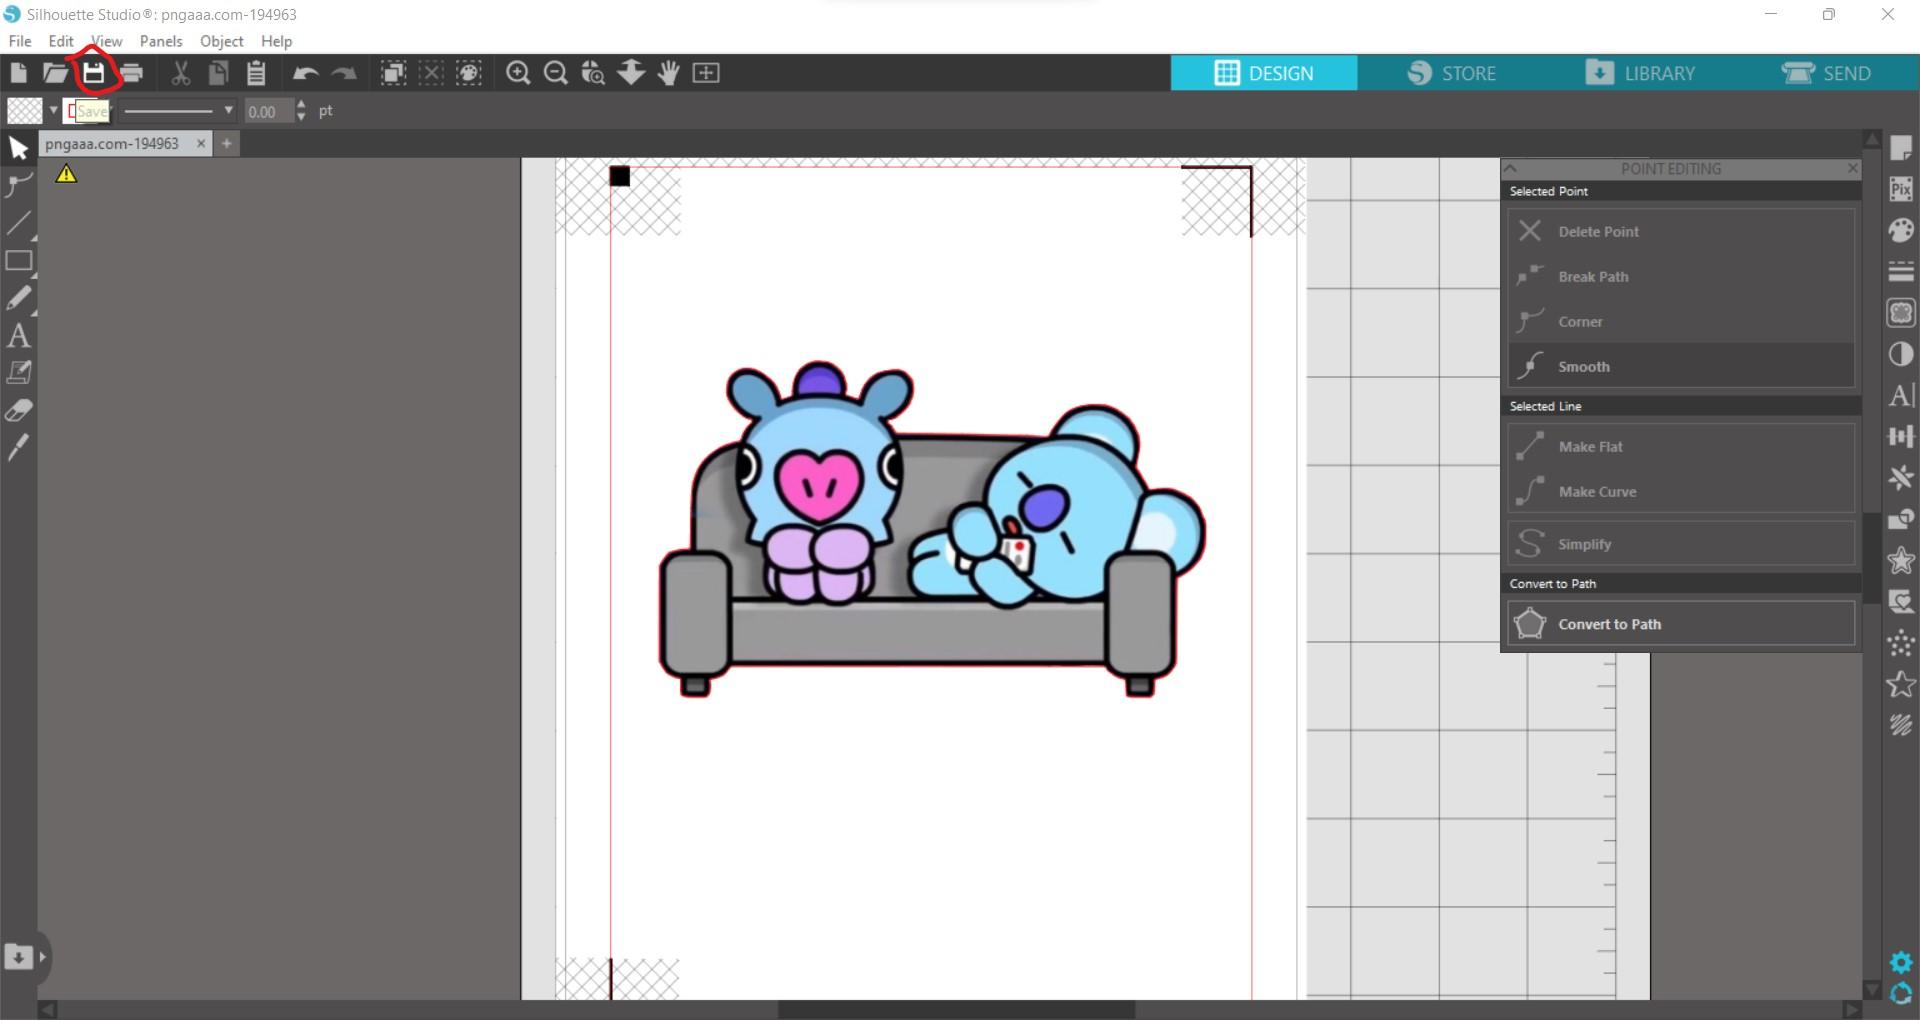Open the Trace panel icon
1920x1020 pixels.
pos(1901,313)
